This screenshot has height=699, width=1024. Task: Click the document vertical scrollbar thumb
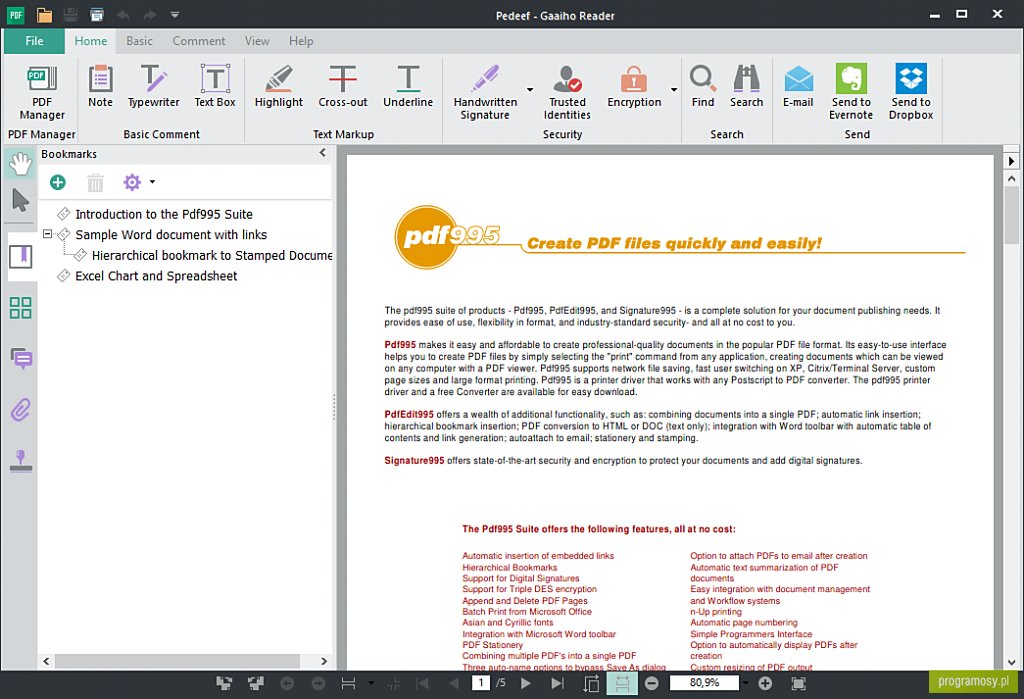pyautogui.click(x=1011, y=216)
